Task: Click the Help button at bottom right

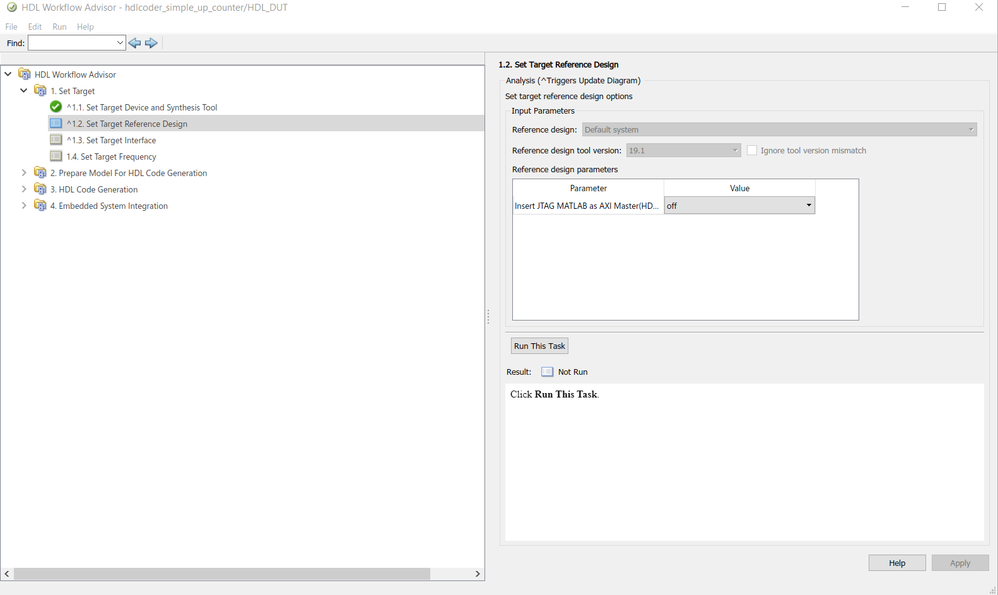Action: pyautogui.click(x=897, y=563)
